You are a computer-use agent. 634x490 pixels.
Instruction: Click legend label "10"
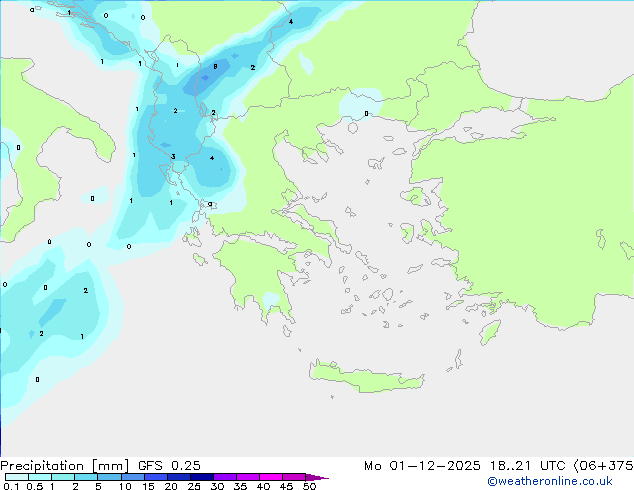(125, 486)
